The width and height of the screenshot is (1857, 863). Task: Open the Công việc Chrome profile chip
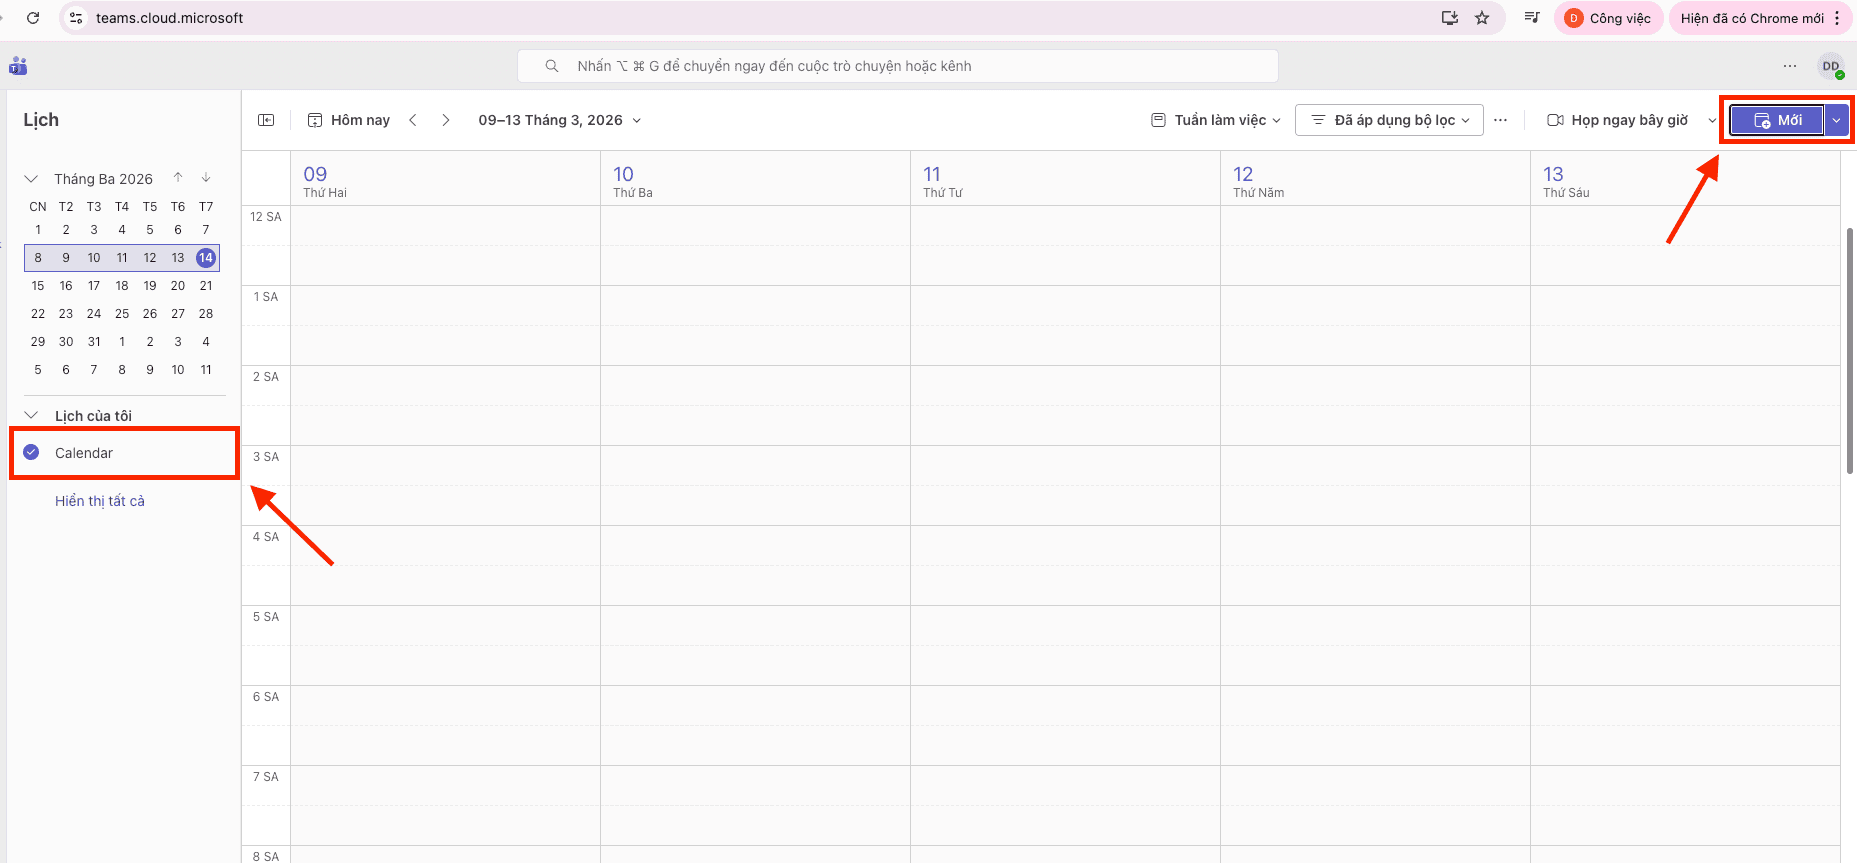[1608, 18]
